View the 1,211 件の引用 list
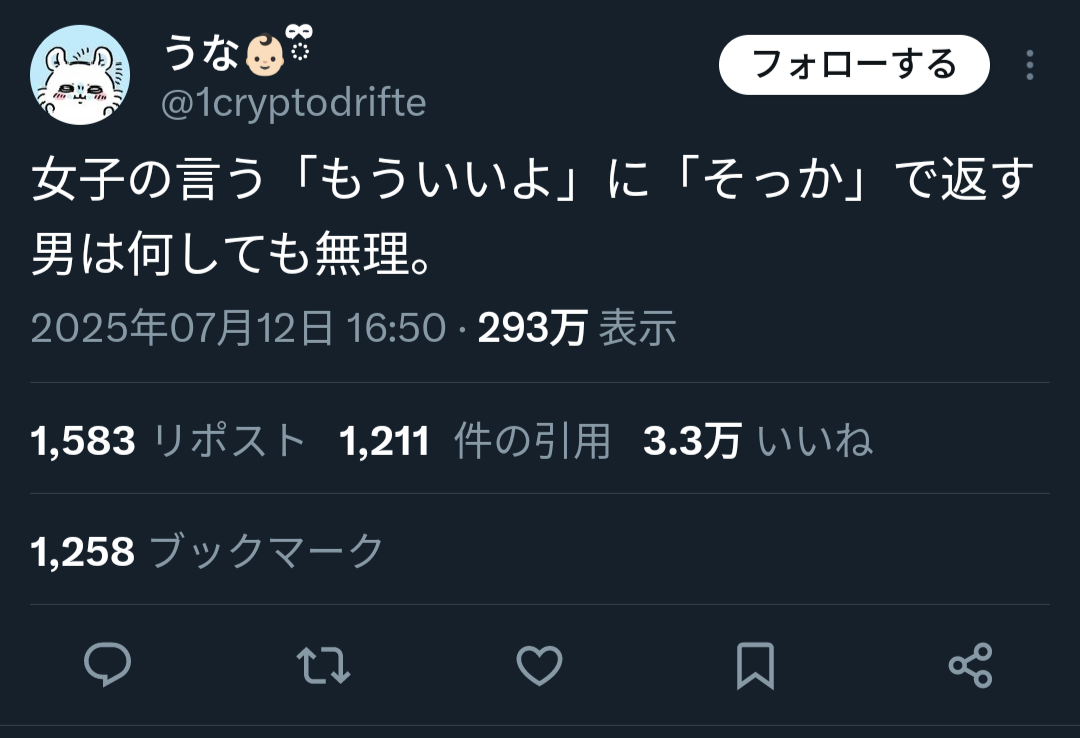1080x738 pixels. [x=475, y=441]
